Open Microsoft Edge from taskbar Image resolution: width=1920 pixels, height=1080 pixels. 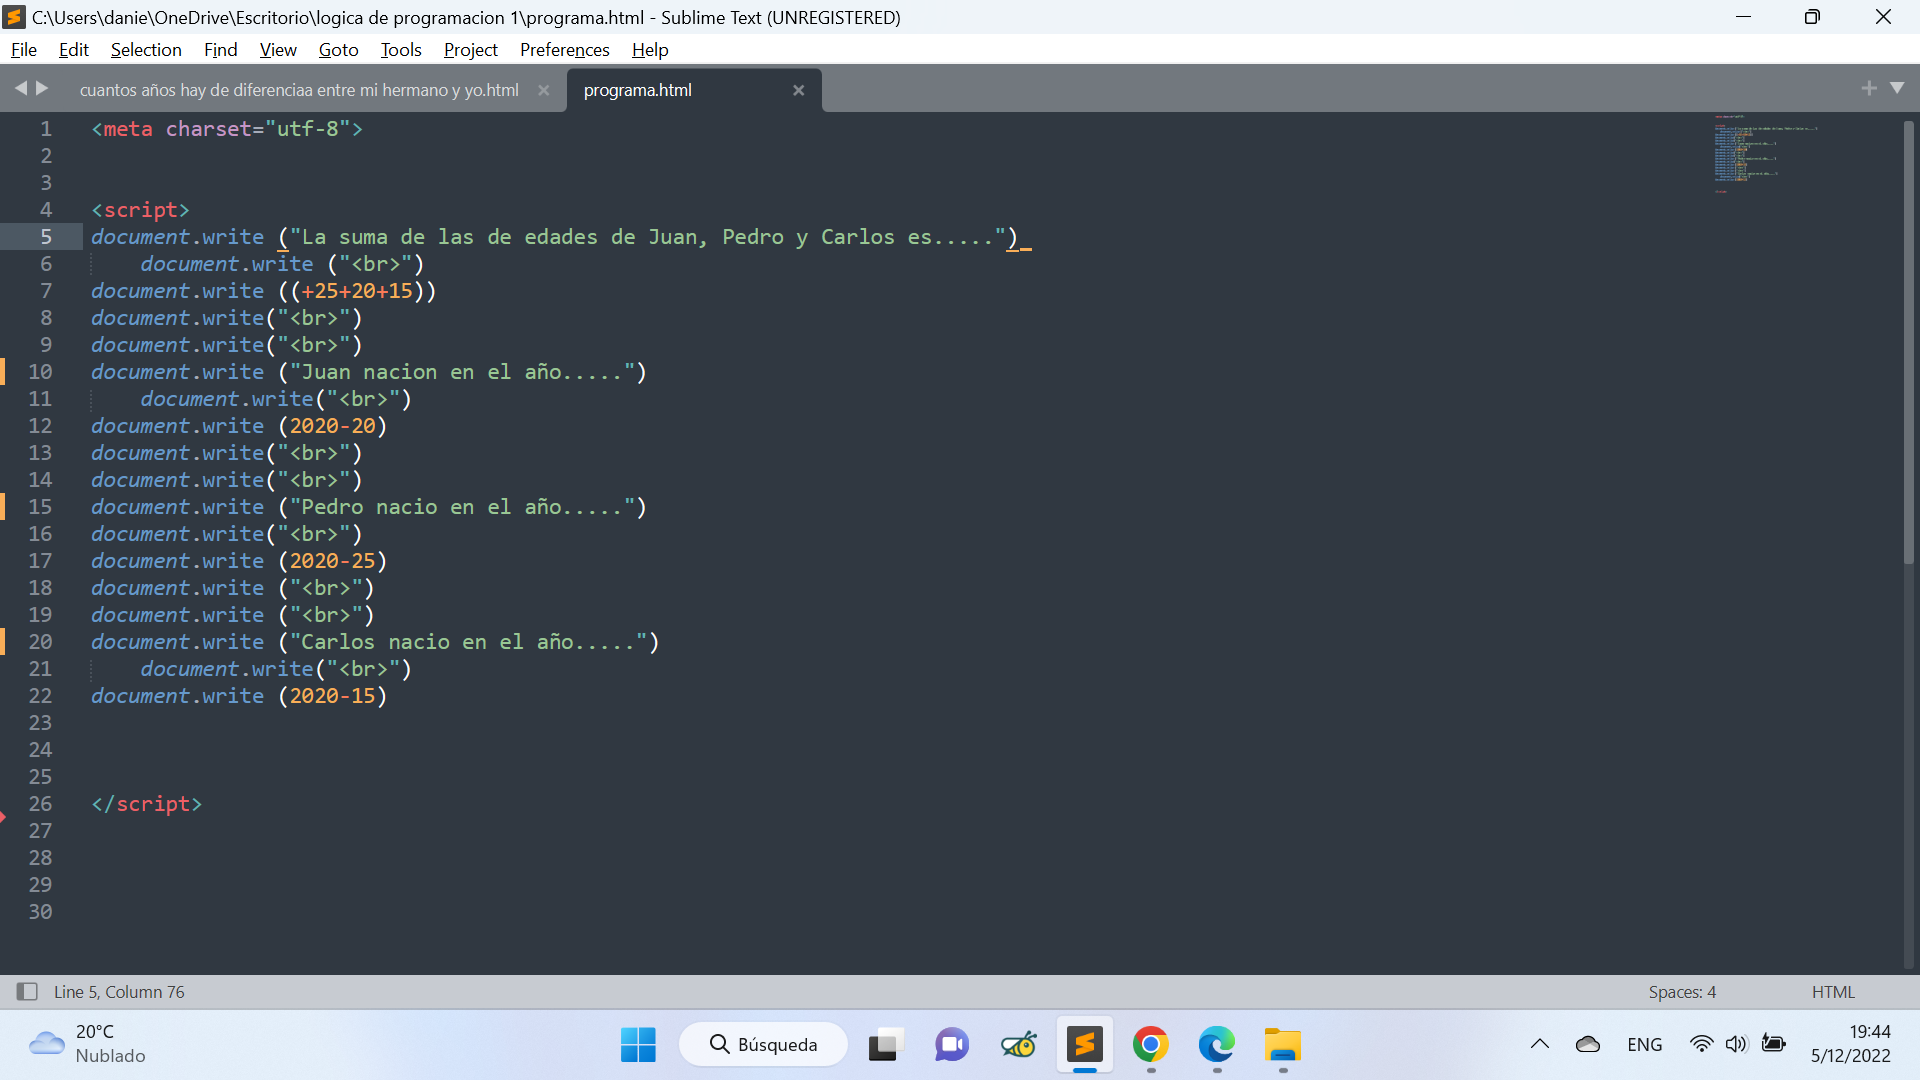(1216, 1045)
